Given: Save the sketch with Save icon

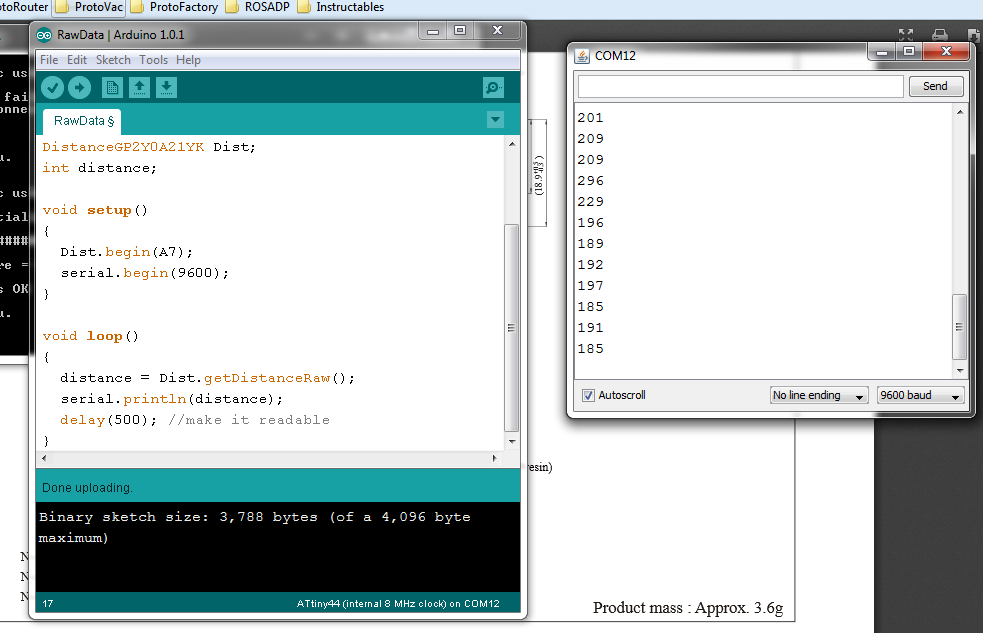Looking at the screenshot, I should (166, 88).
